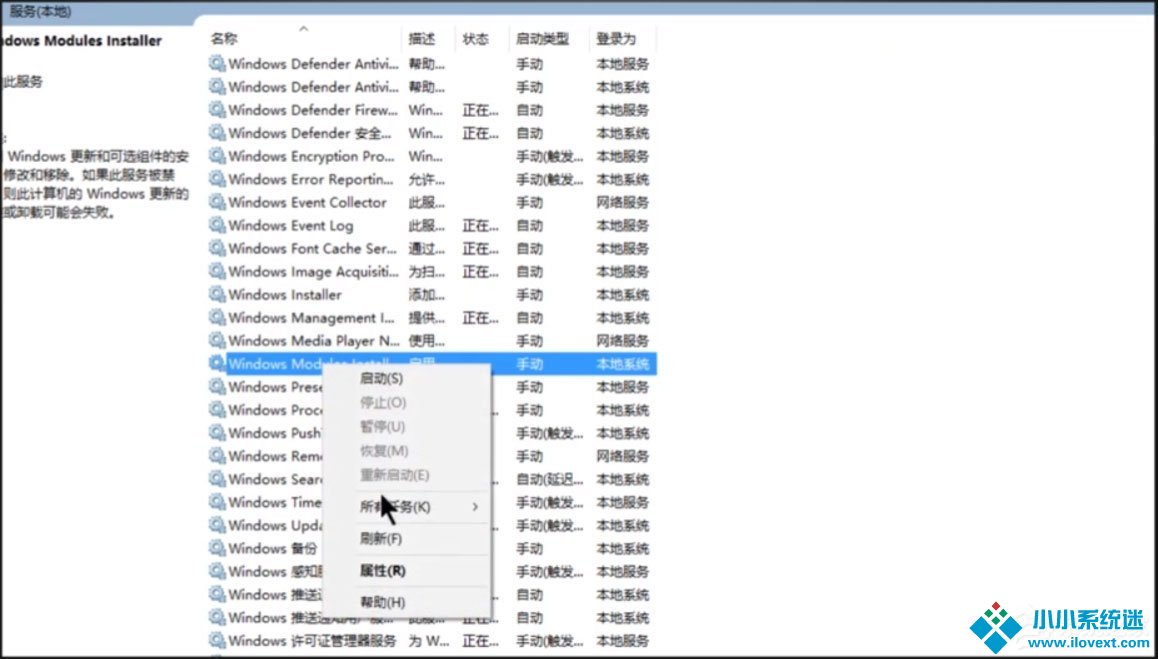Click gear icon of Windows Error Reportin... service
Screen dimensions: 1158x659
pos(217,179)
